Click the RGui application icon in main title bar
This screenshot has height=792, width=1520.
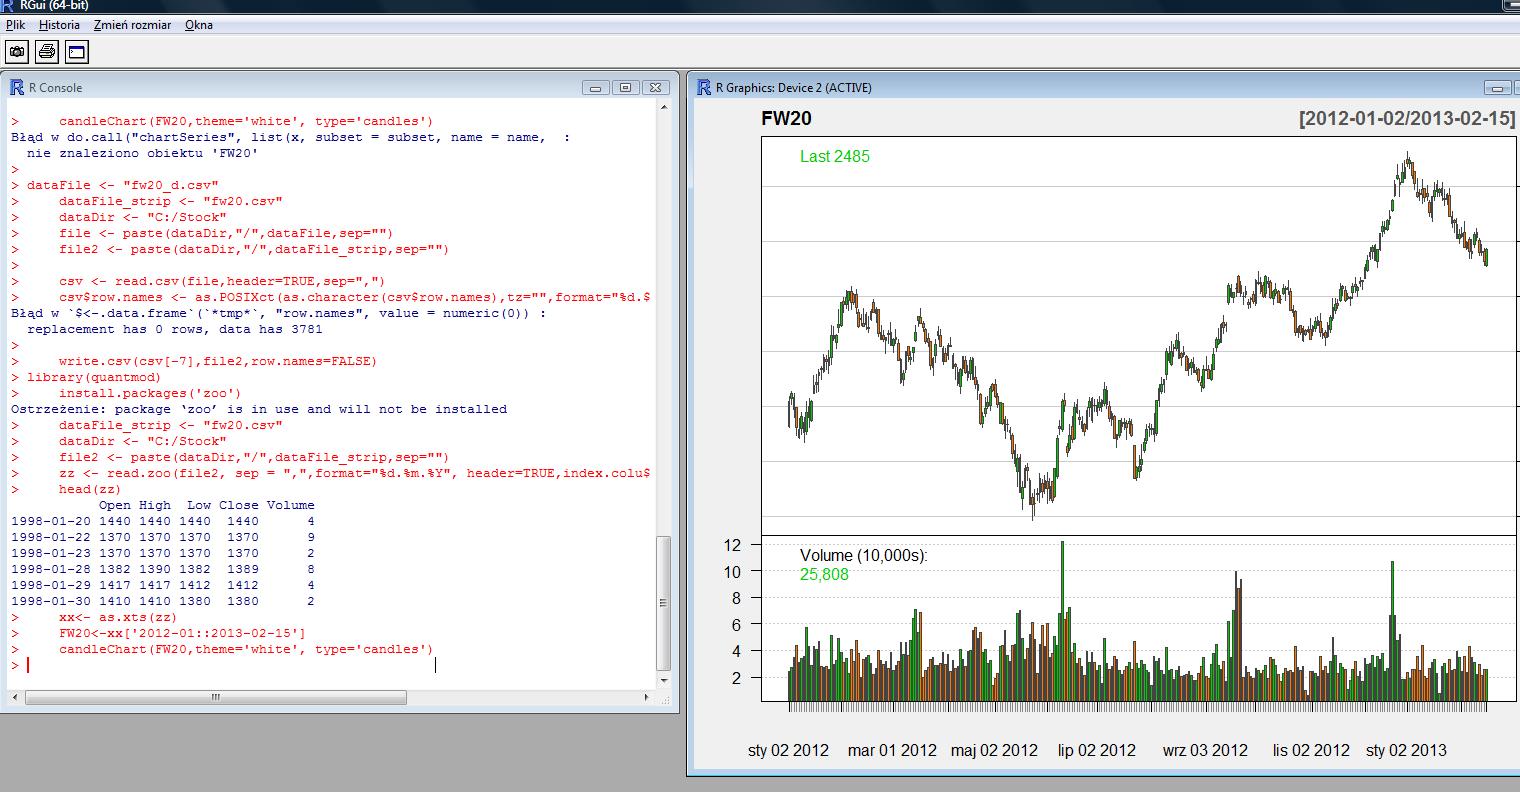tap(8, 5)
